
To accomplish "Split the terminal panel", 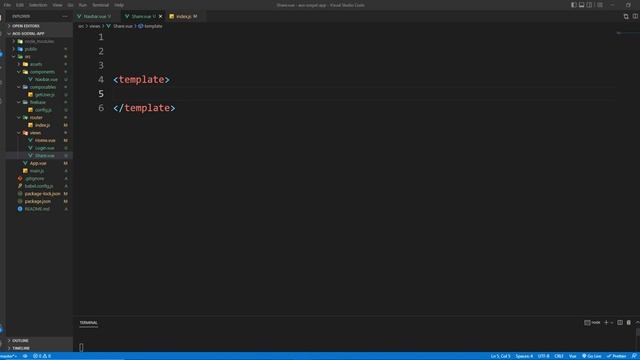I will (620, 322).
